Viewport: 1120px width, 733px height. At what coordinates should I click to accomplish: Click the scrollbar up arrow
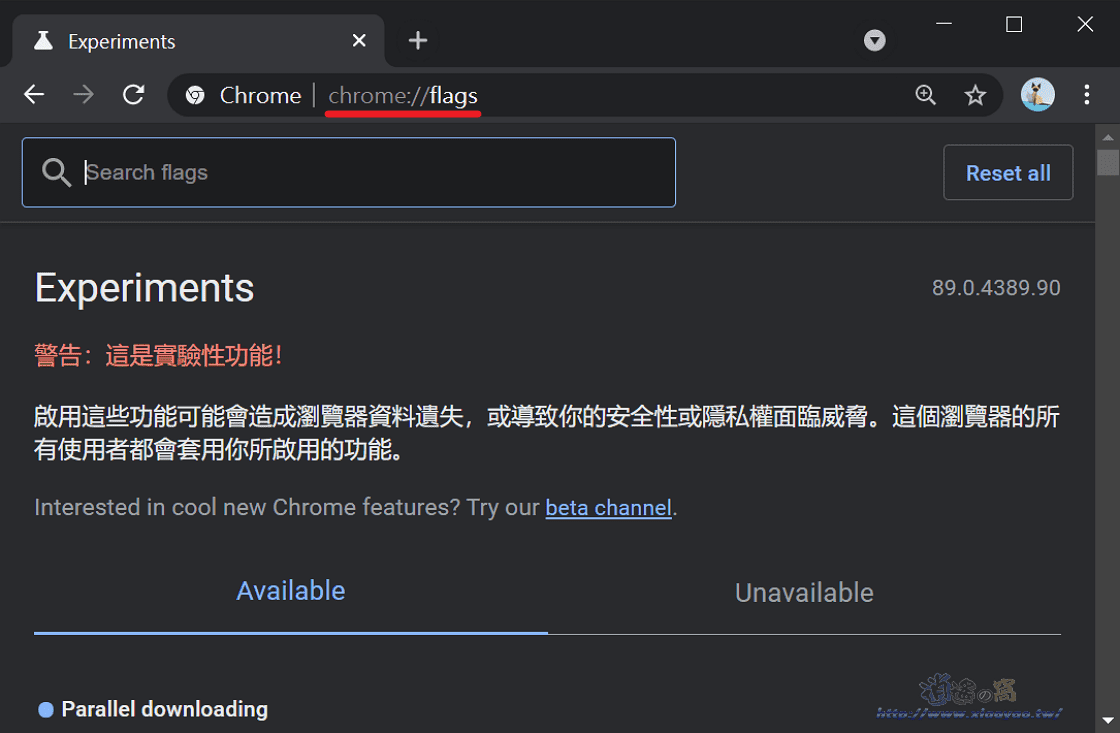pos(1108,136)
